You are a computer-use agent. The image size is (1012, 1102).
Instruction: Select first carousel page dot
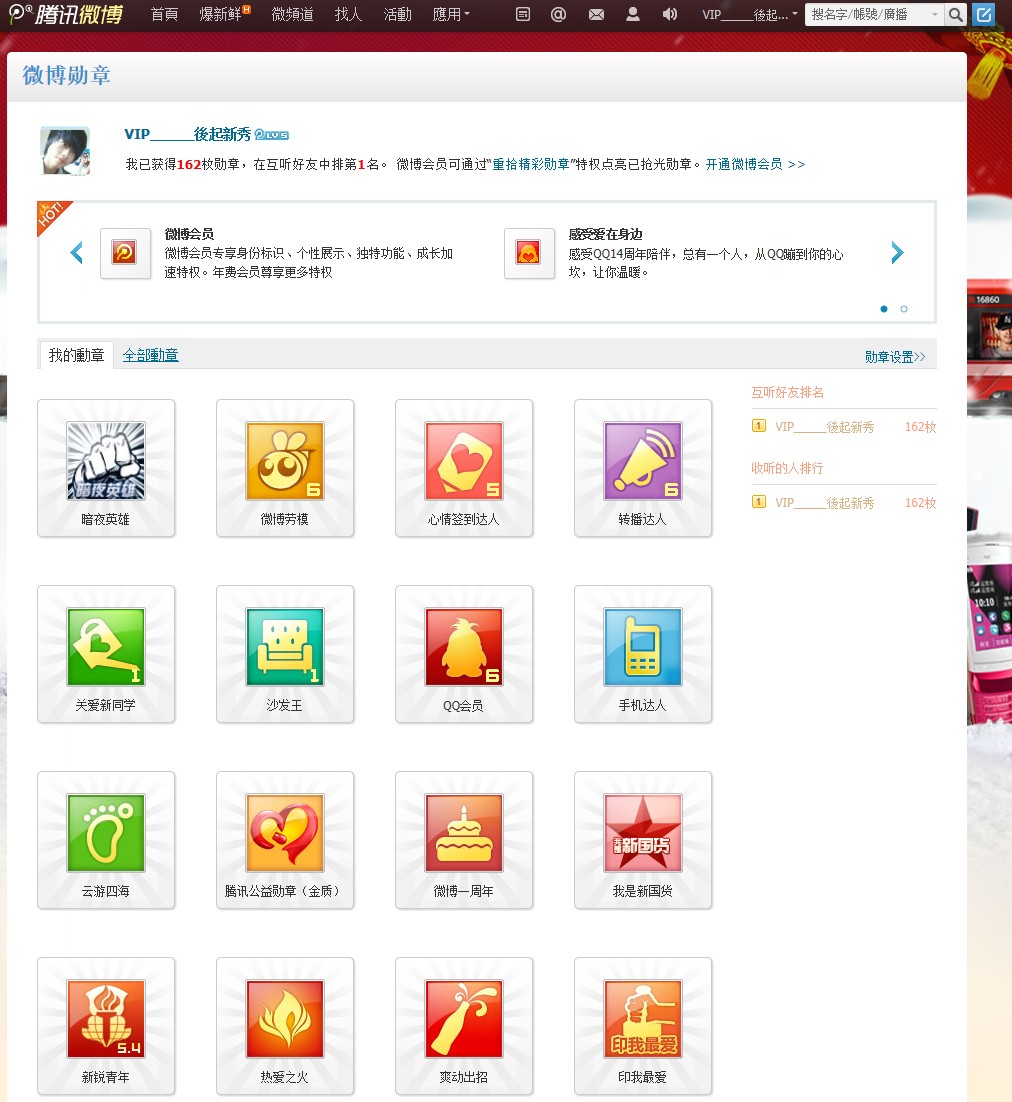(883, 309)
